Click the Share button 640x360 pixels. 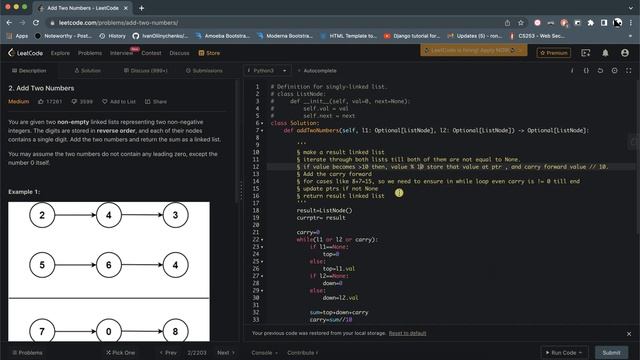[156, 102]
